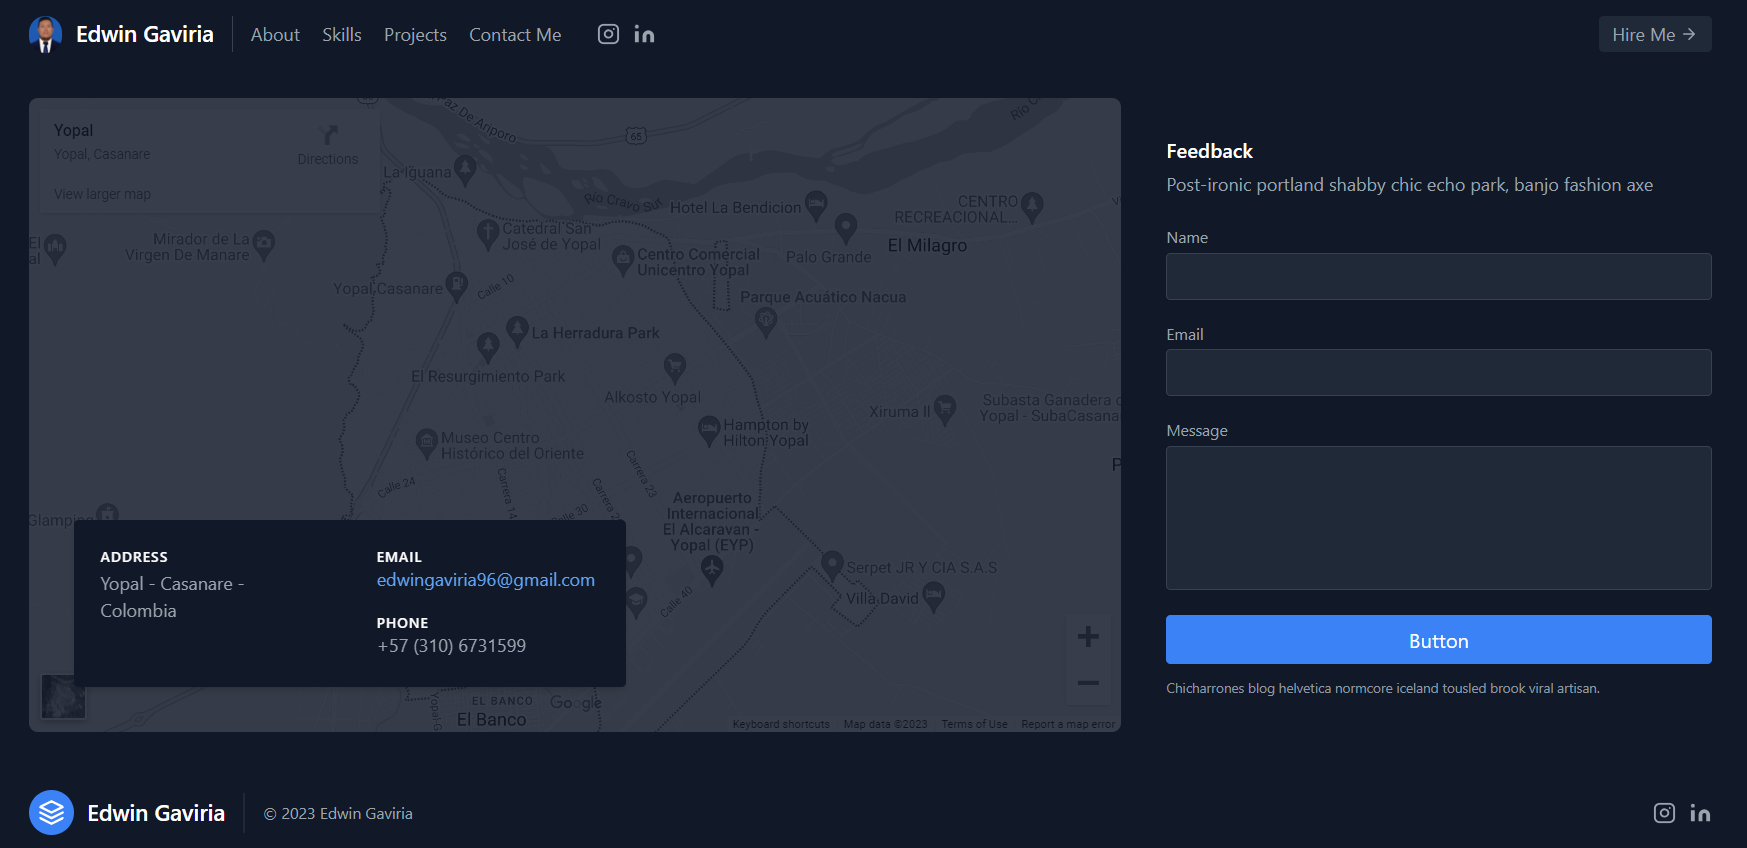Open the Contact Me page
The width and height of the screenshot is (1747, 848).
(515, 34)
